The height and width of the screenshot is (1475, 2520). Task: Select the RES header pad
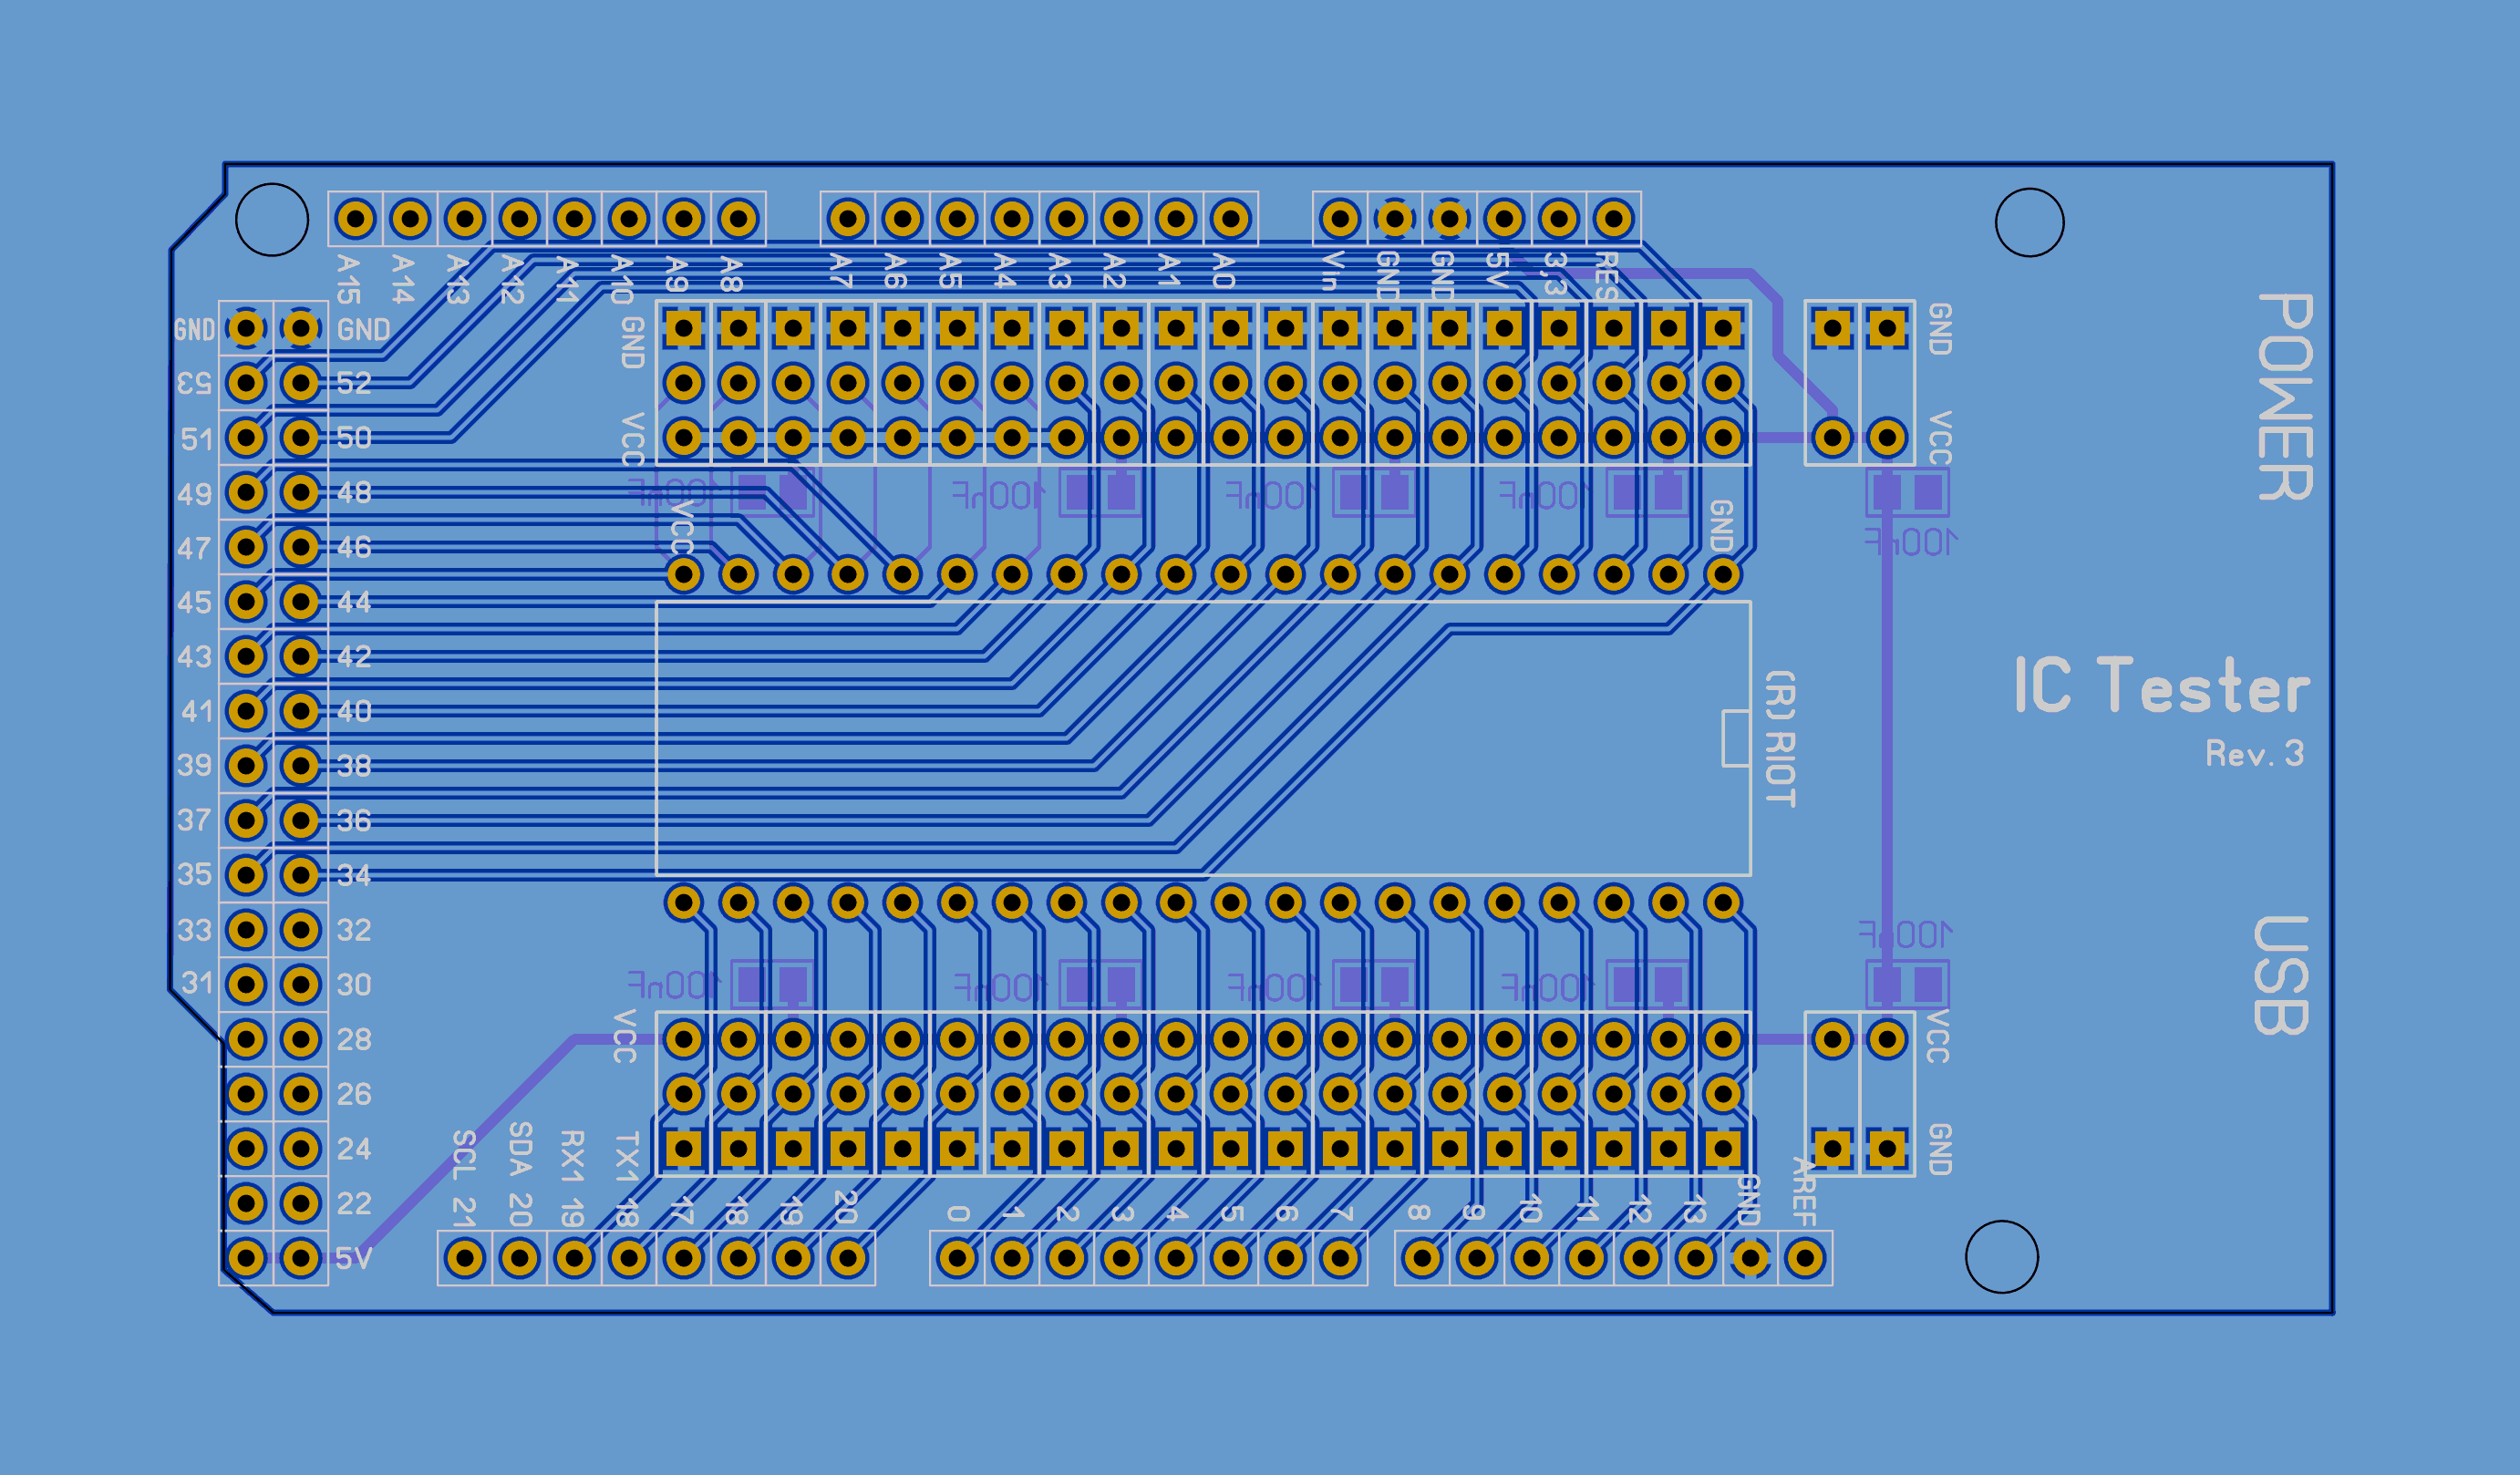tap(1613, 218)
